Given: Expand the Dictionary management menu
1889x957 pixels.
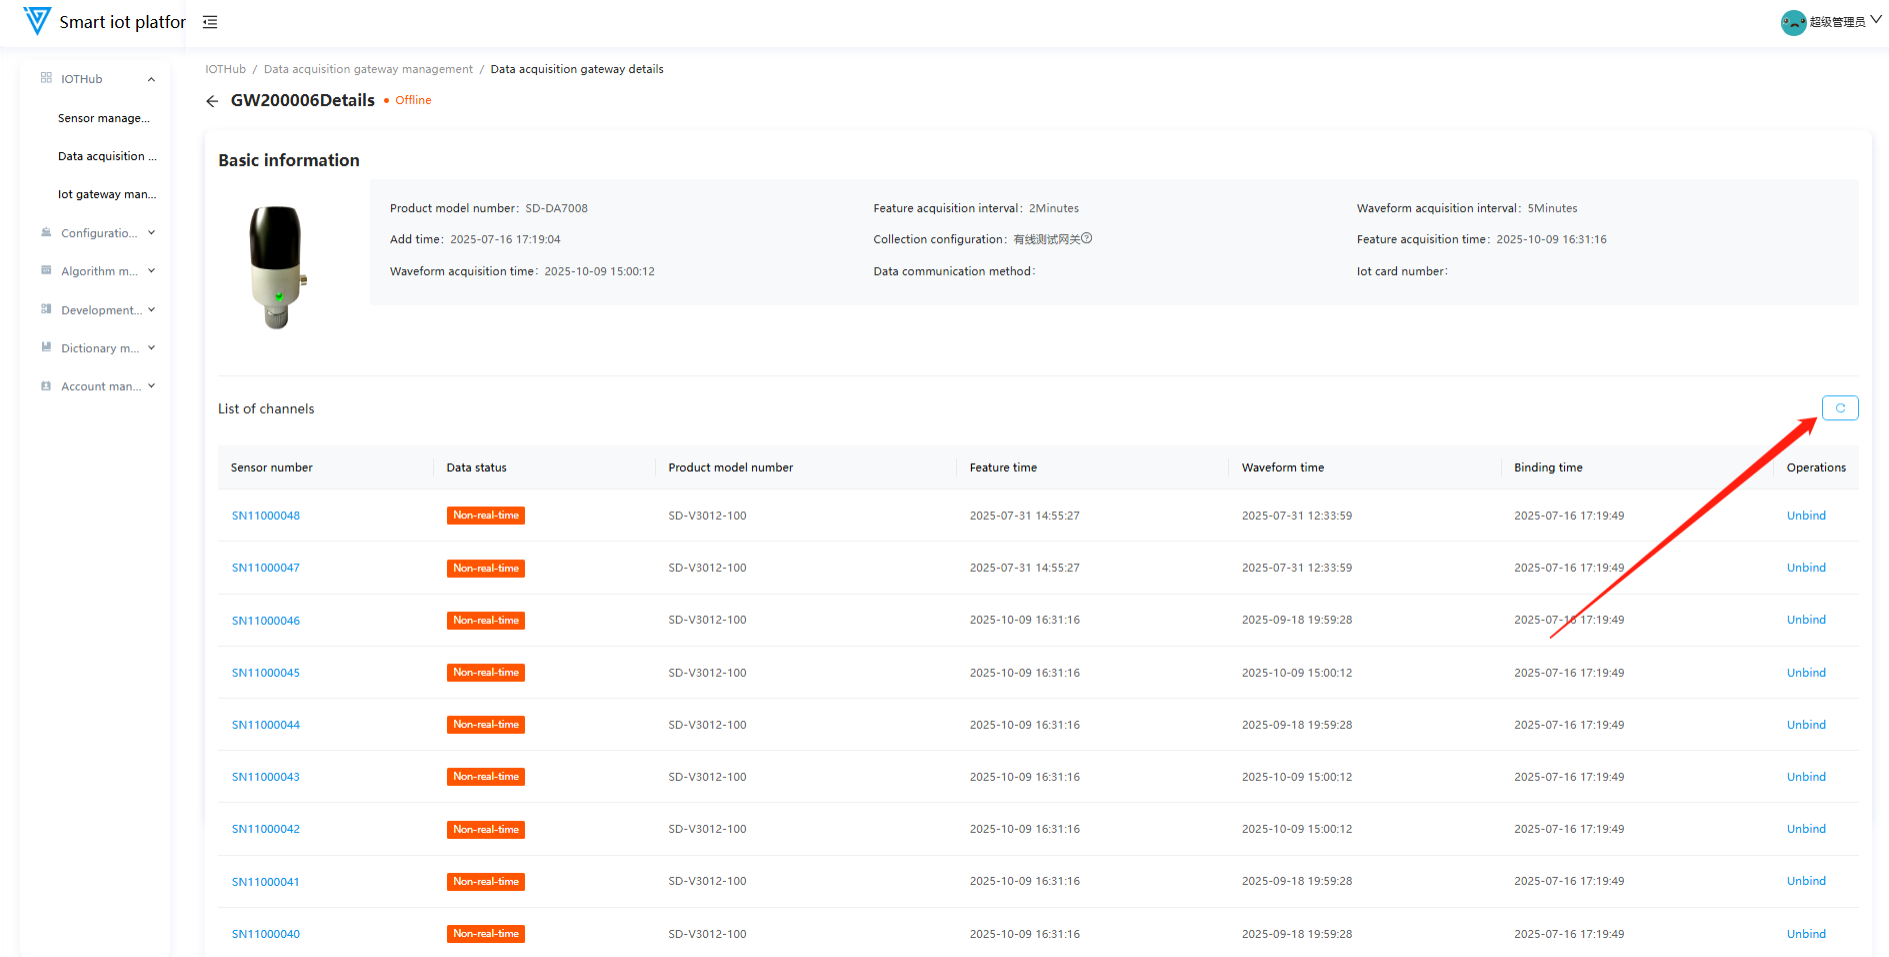Looking at the screenshot, I should click(x=151, y=348).
